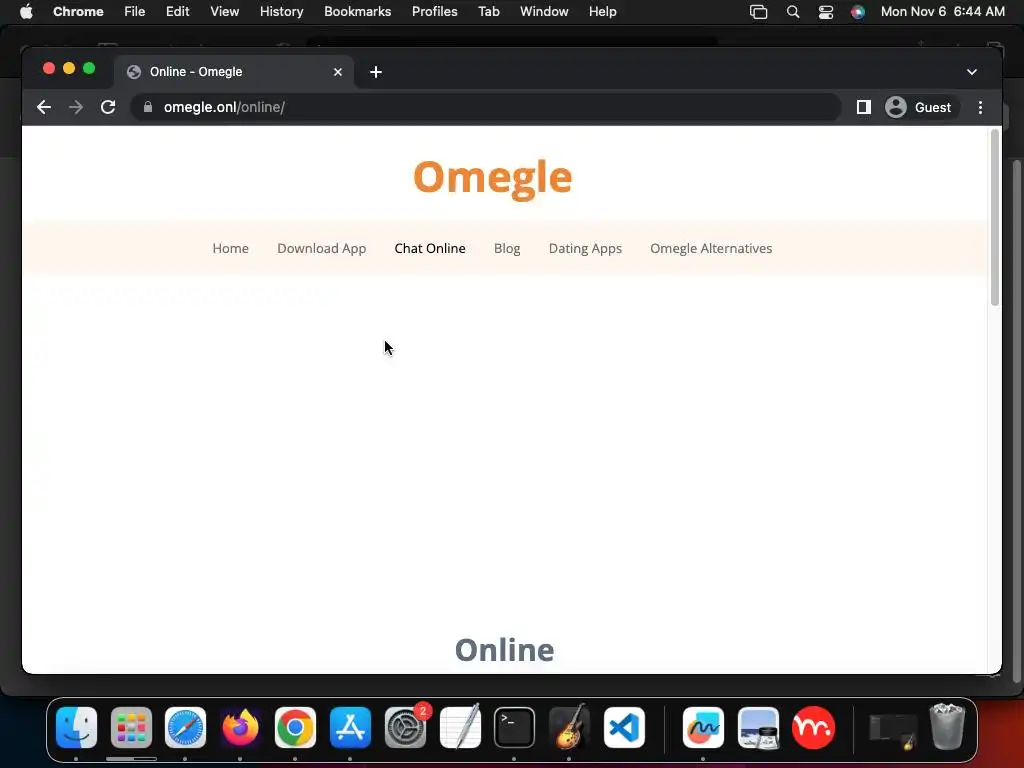Viewport: 1024px width, 768px height.
Task: Click the date and time in menu bar
Action: pos(942,12)
